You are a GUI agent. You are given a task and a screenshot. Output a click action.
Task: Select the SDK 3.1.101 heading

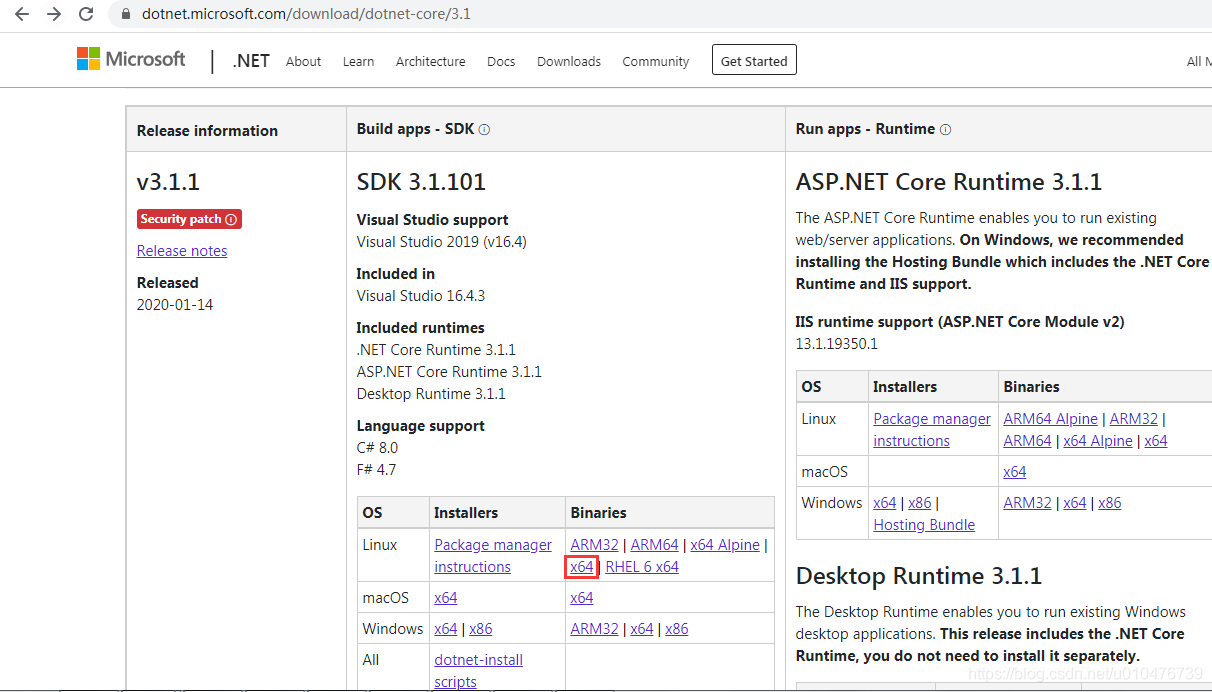point(421,182)
